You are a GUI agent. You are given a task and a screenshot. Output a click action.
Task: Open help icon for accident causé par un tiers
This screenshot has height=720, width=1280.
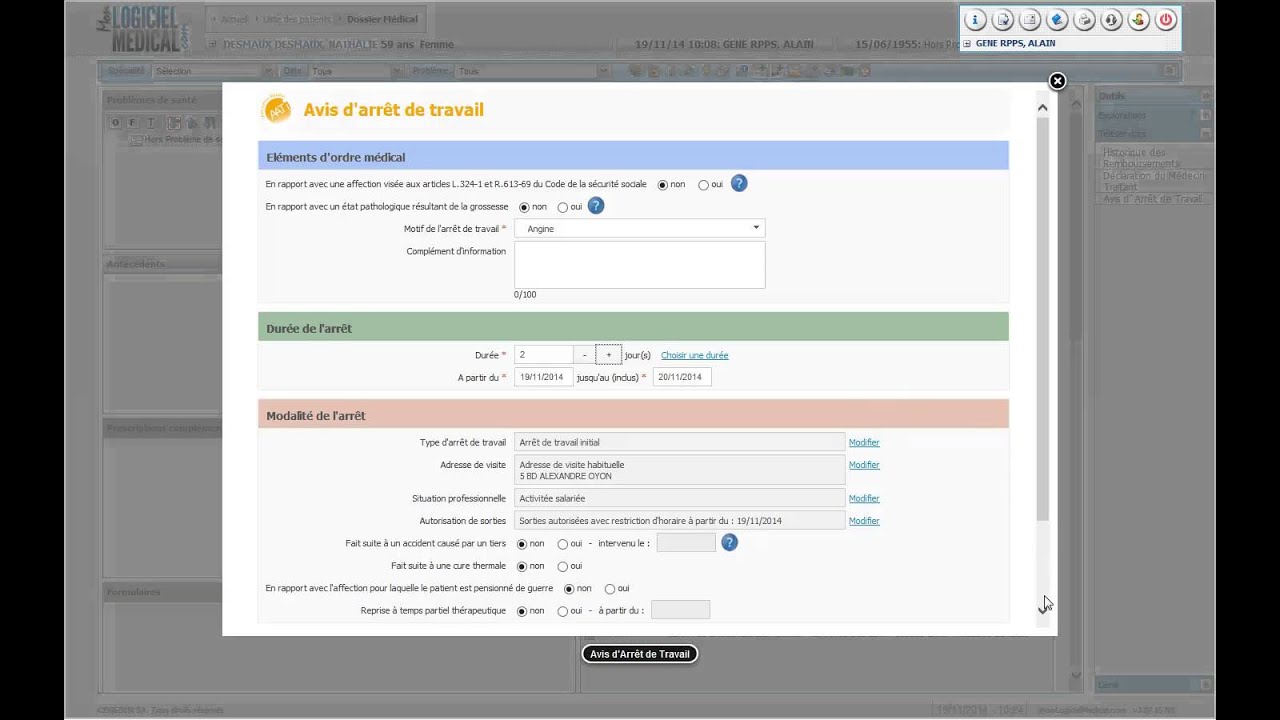tap(729, 542)
